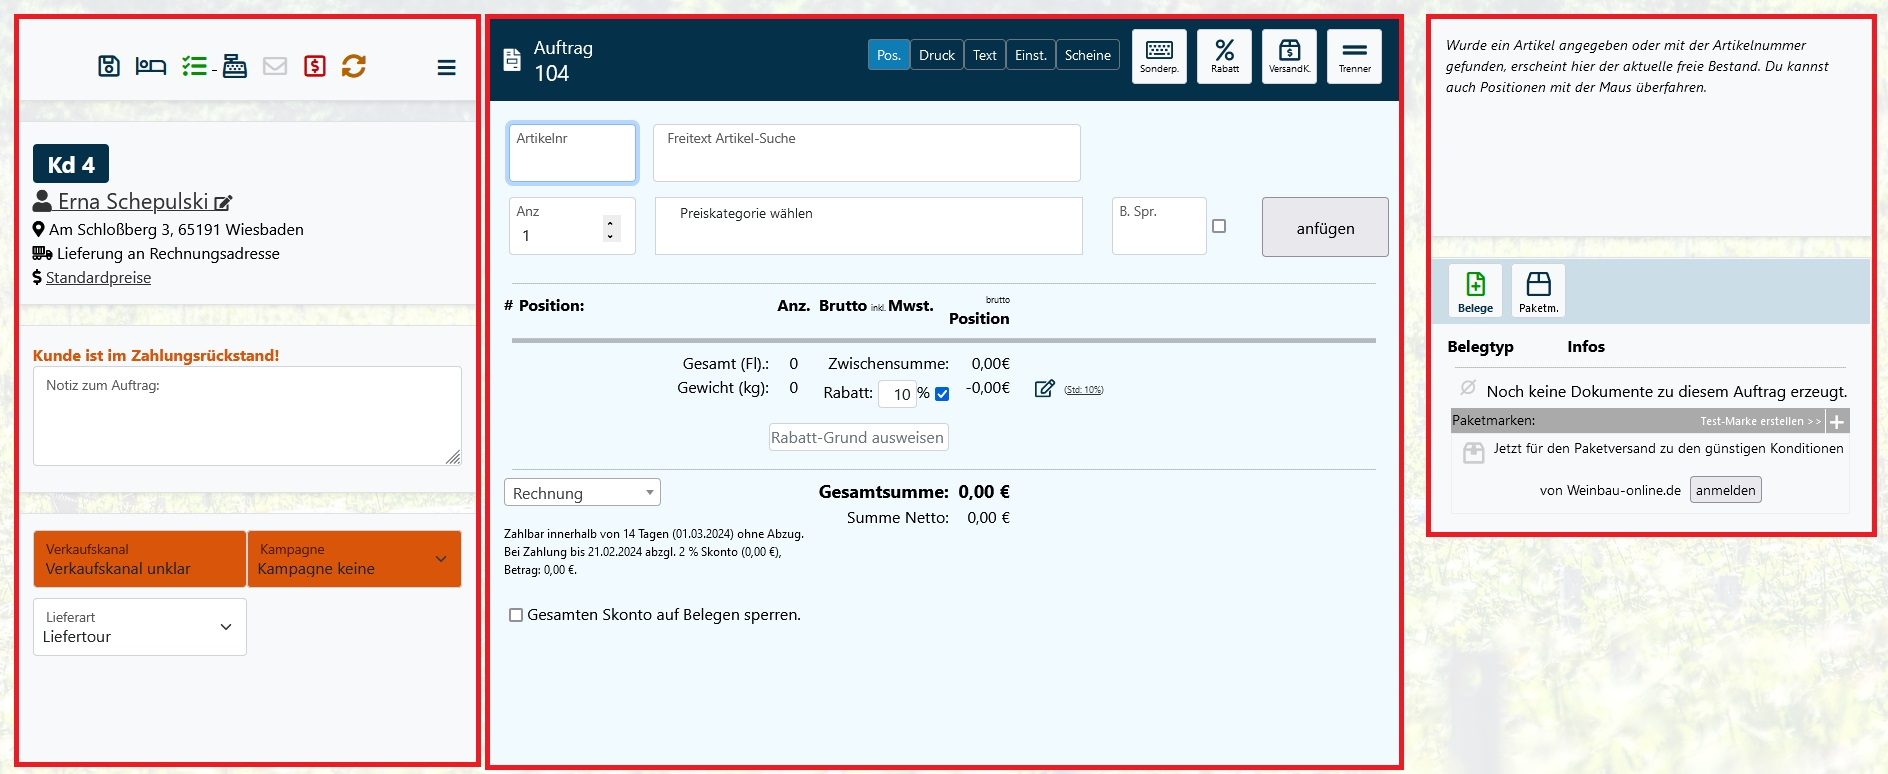The width and height of the screenshot is (1888, 774).
Task: Open the Sonderp. keyboard icon button
Action: [1159, 56]
